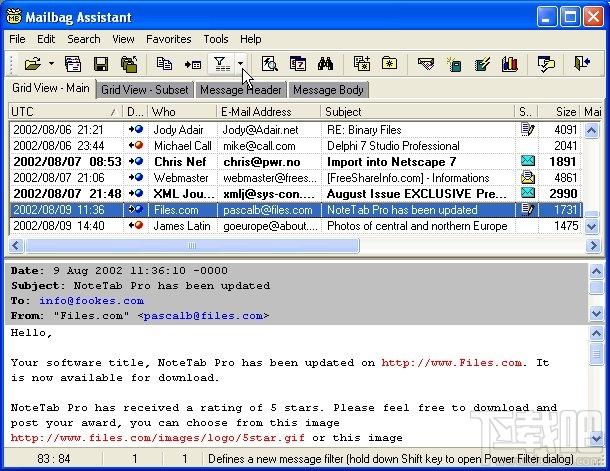Switch to Message Body tab
Viewport: 610px width, 471px height.
click(328, 90)
